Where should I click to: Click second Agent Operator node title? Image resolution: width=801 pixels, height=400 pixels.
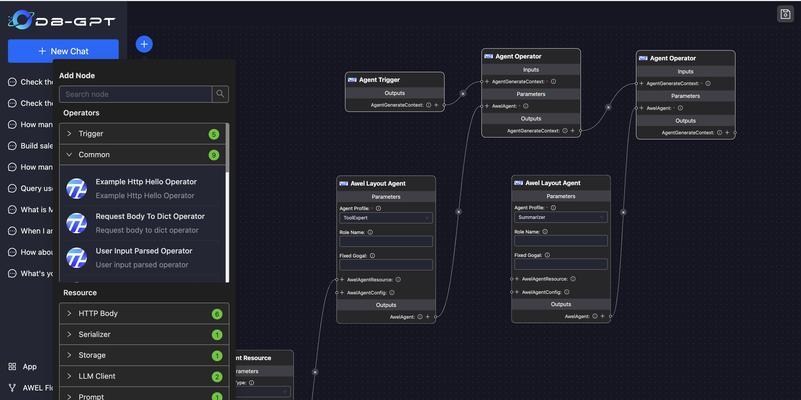(673, 58)
